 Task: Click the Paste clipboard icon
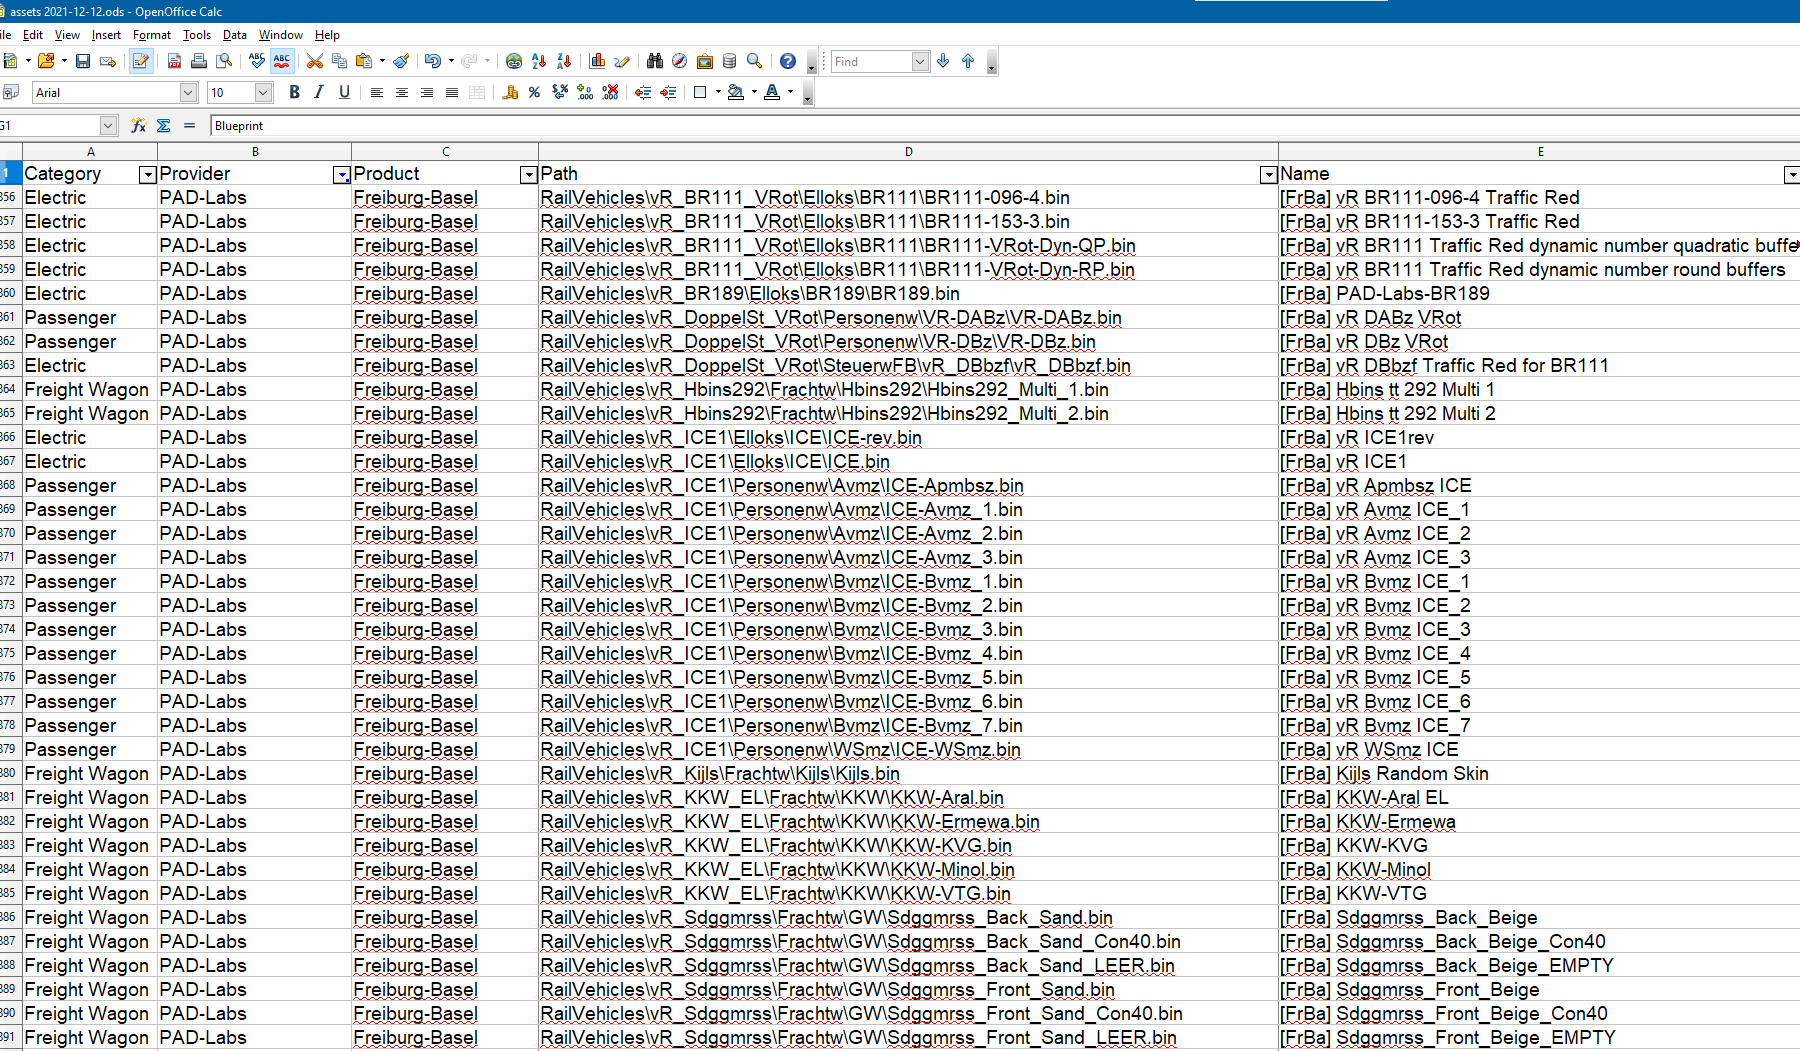pos(364,62)
